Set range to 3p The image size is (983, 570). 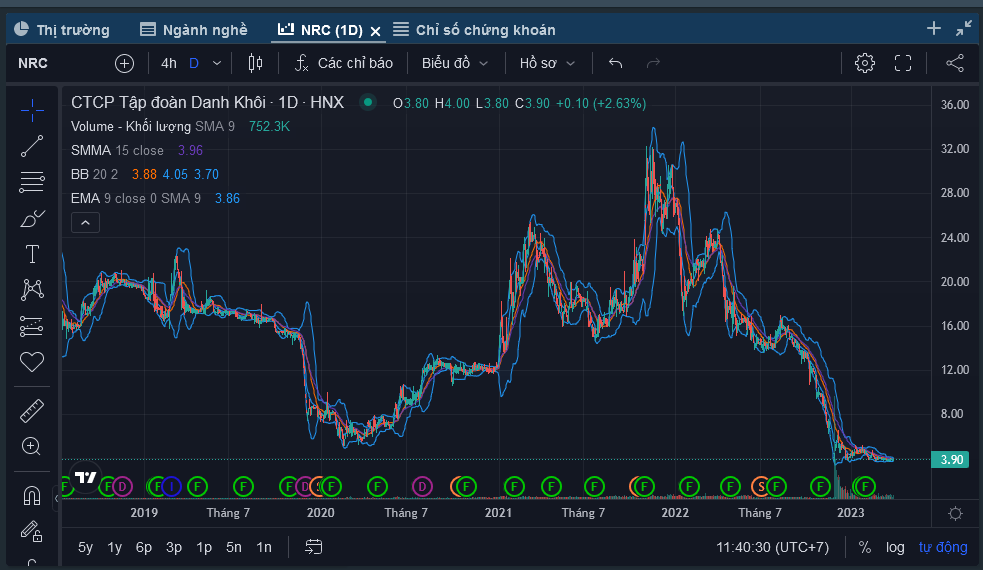pos(174,547)
